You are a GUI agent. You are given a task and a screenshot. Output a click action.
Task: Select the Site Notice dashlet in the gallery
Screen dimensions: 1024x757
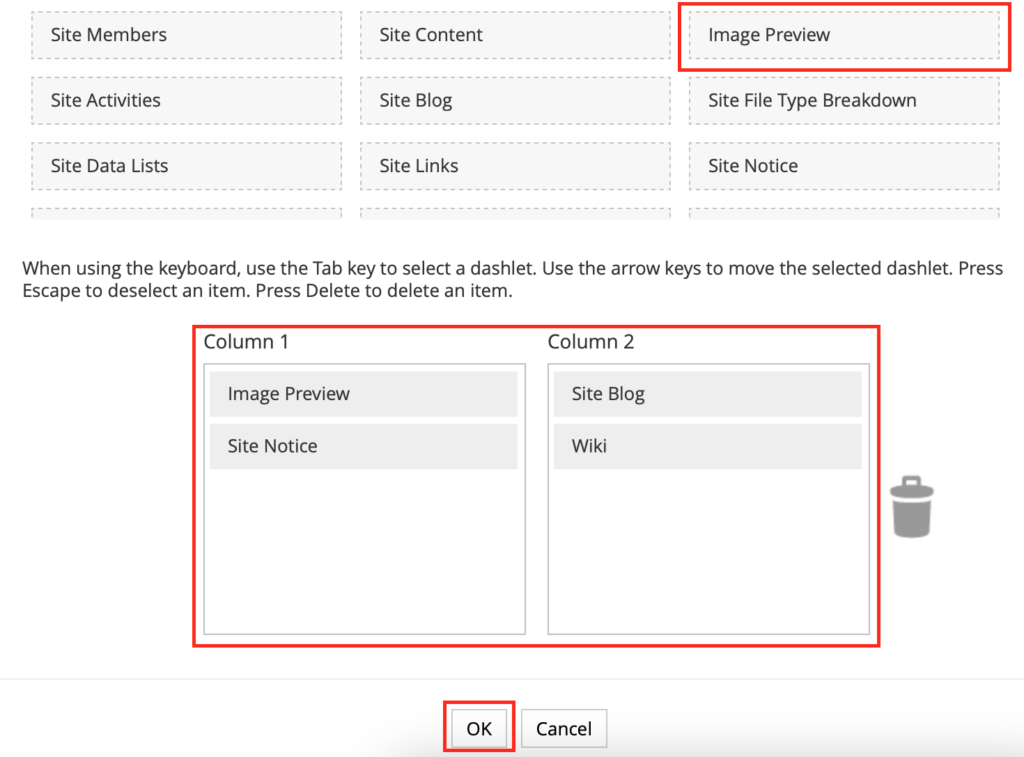pos(843,166)
